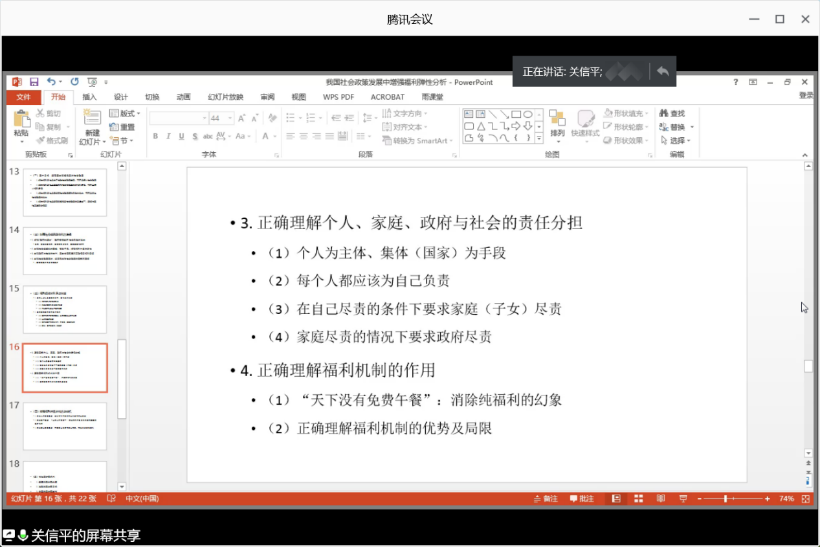
Task: Switch to the Slide Show (幻灯片放映) tab
Action: click(x=225, y=97)
